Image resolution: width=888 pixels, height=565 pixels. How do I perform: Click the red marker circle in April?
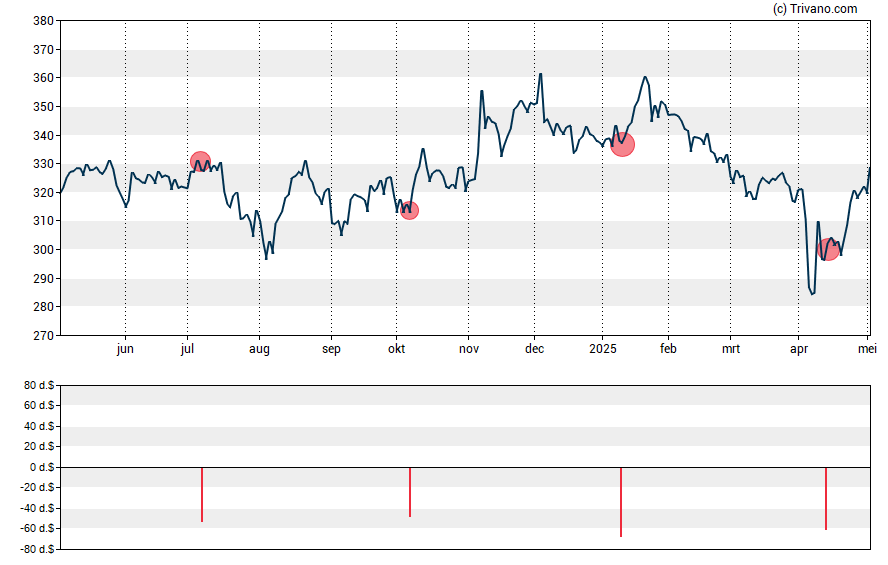click(x=829, y=249)
